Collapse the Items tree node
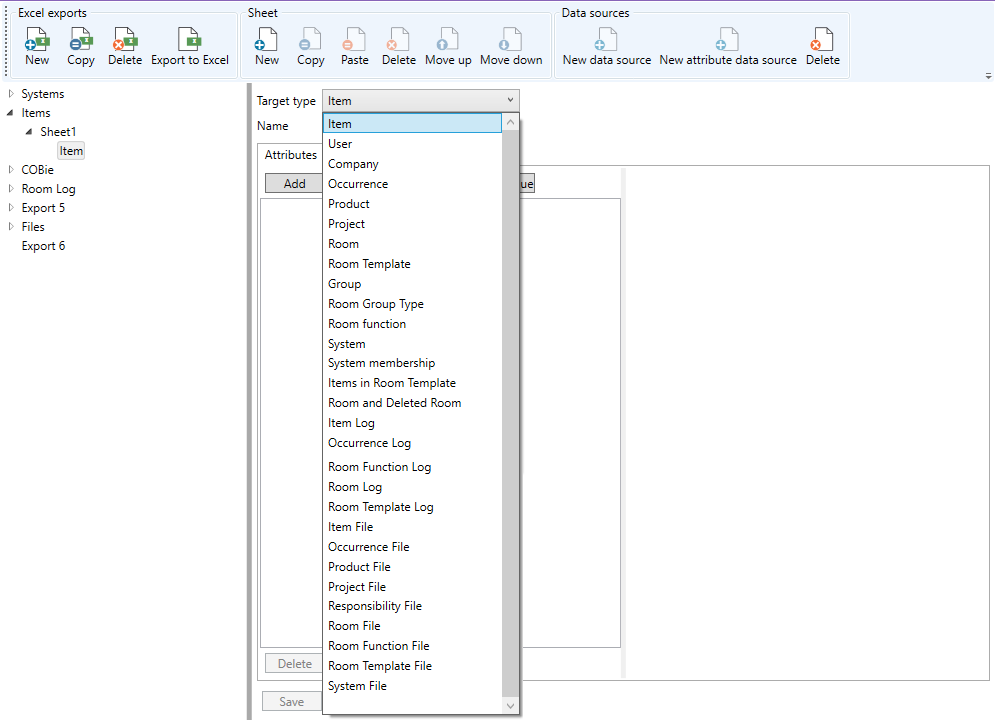 11,113
